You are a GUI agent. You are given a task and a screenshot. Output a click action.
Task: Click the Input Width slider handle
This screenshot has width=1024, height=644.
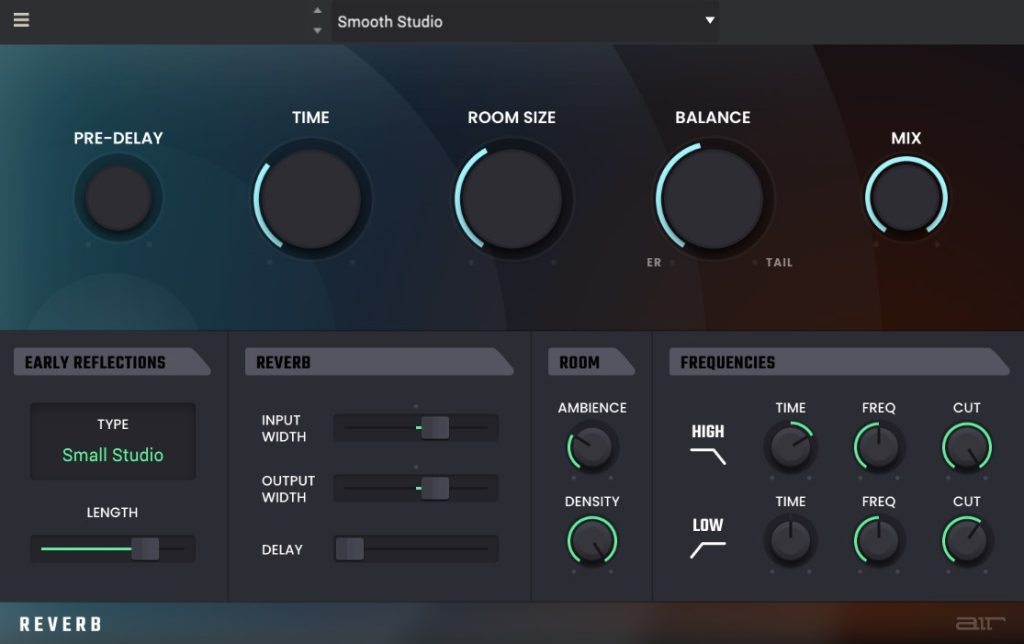(x=435, y=428)
